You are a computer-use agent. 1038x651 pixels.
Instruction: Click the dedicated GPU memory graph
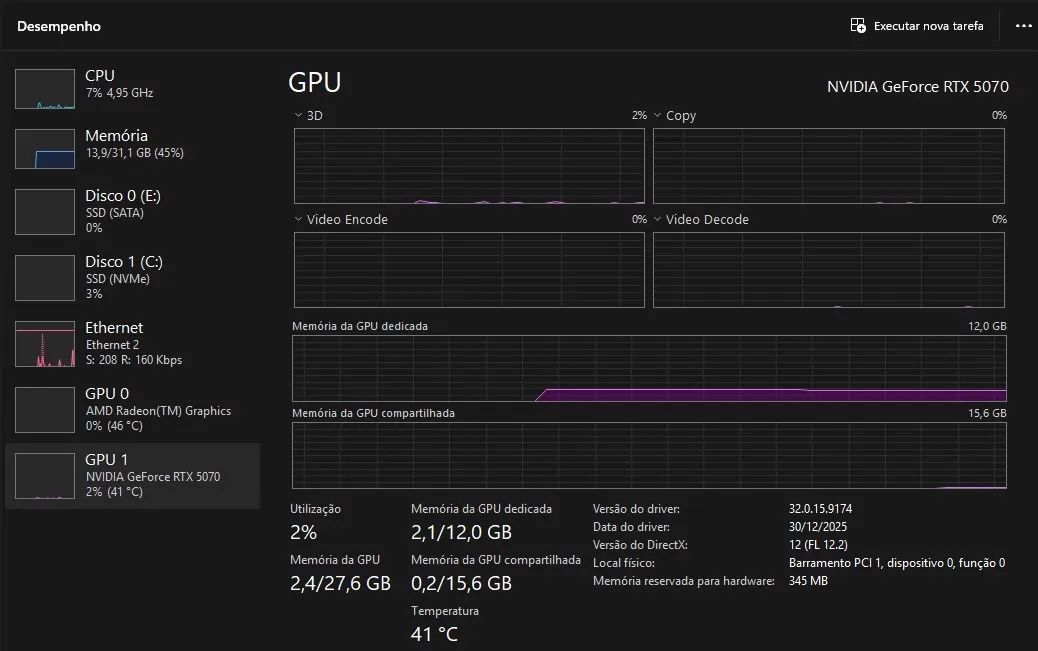[649, 369]
